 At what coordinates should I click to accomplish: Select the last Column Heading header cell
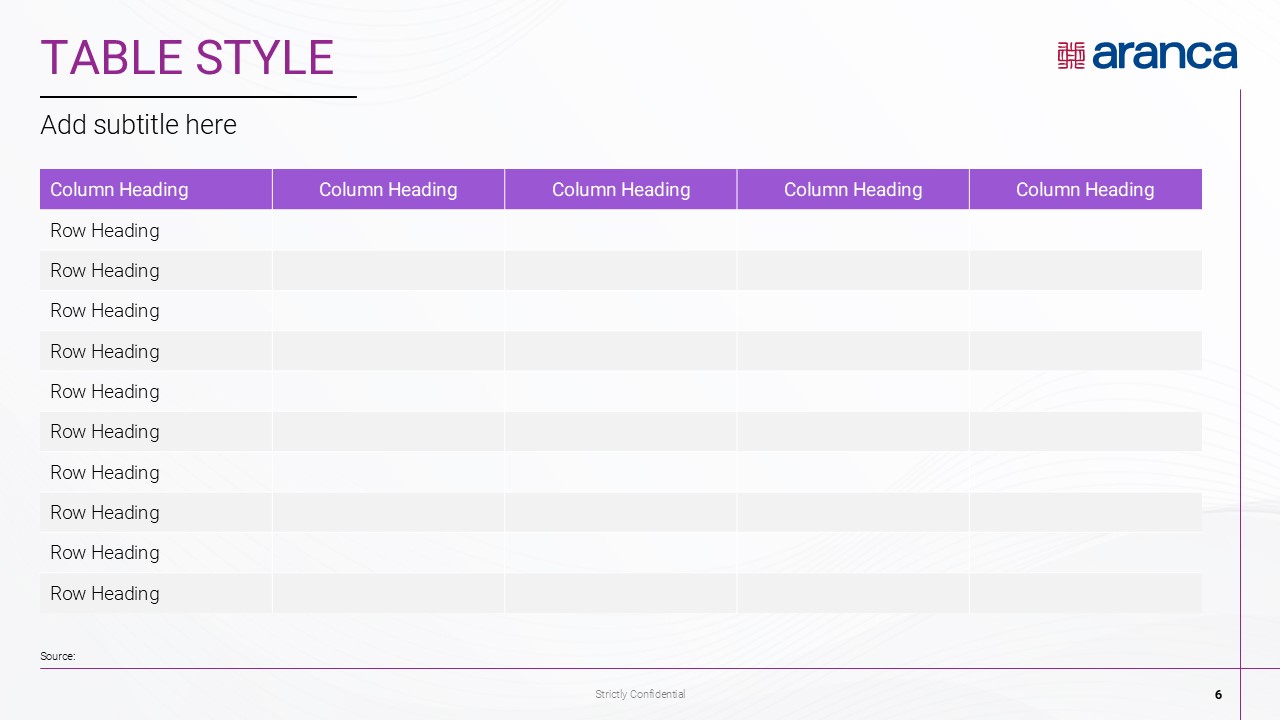point(1085,190)
